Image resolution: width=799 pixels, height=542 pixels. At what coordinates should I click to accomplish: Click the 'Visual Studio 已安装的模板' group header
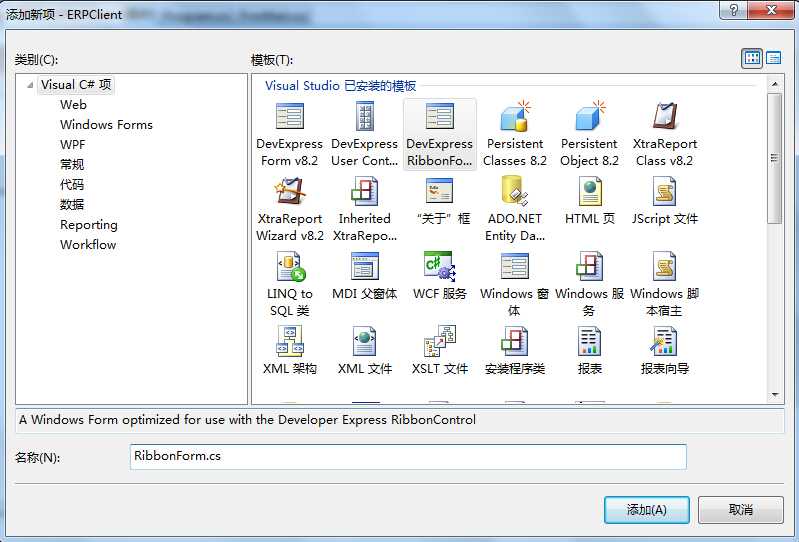tap(340, 86)
